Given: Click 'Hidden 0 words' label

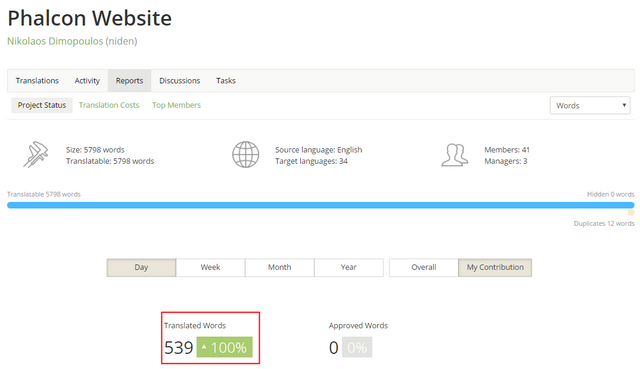Looking at the screenshot, I should point(611,194).
